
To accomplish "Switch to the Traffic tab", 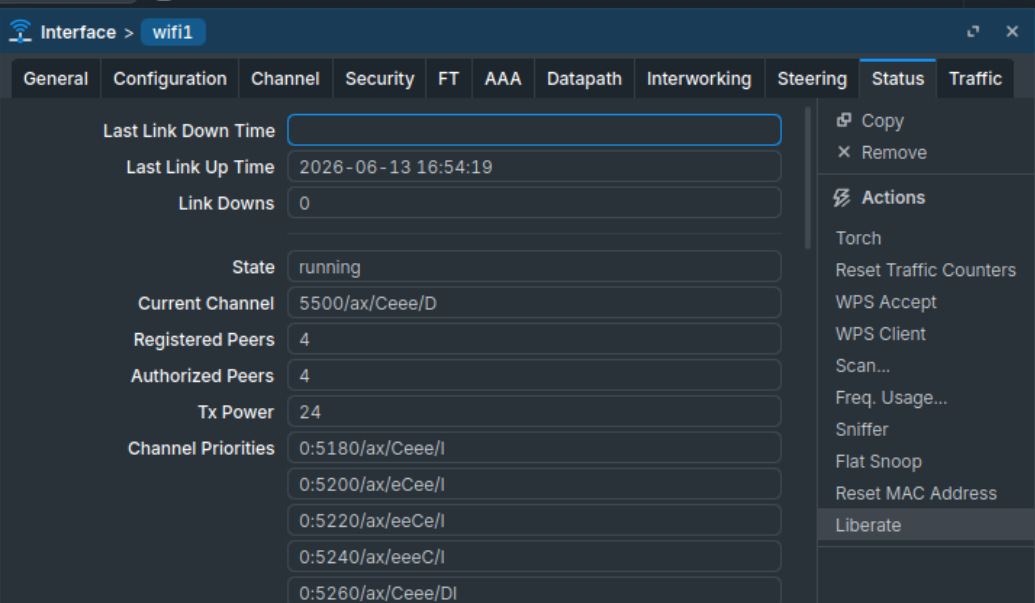I will pos(975,79).
